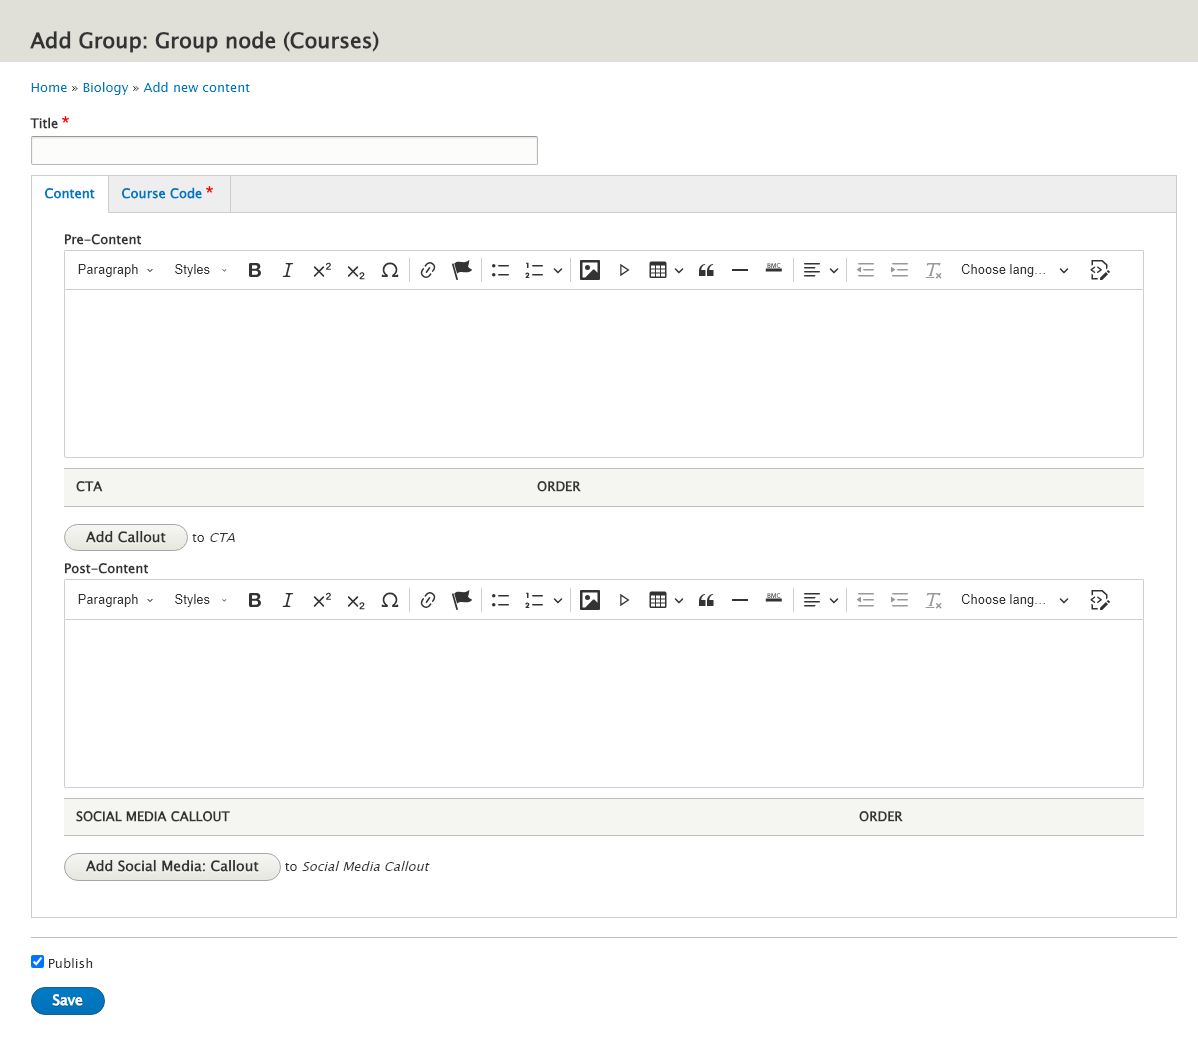Click bulleted list icon in Pre-Content toolbar
The height and width of the screenshot is (1049, 1198).
[500, 270]
